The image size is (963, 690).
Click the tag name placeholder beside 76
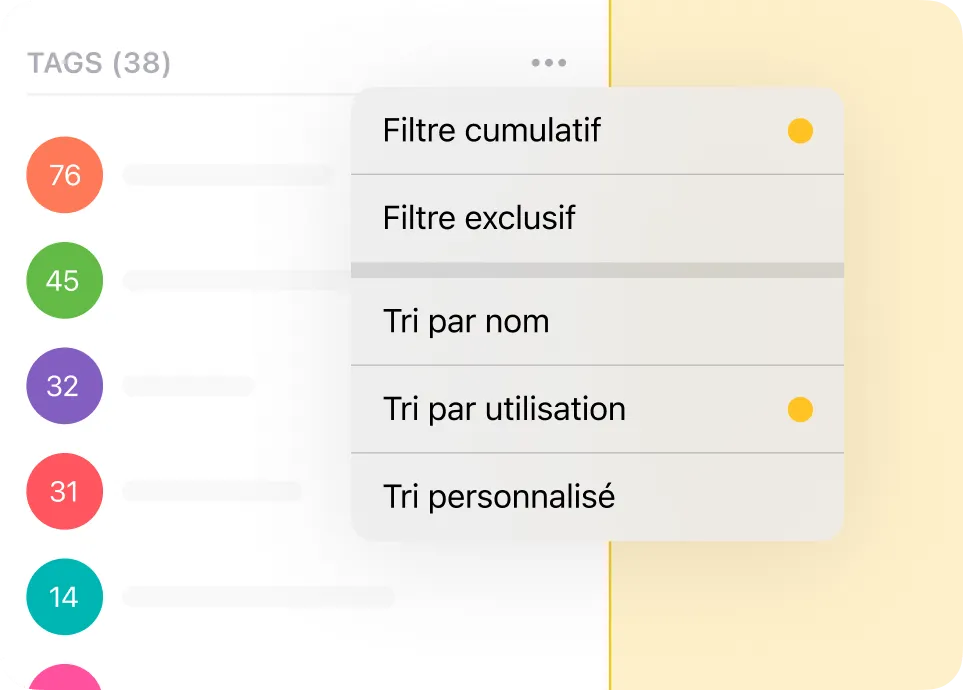pyautogui.click(x=228, y=175)
